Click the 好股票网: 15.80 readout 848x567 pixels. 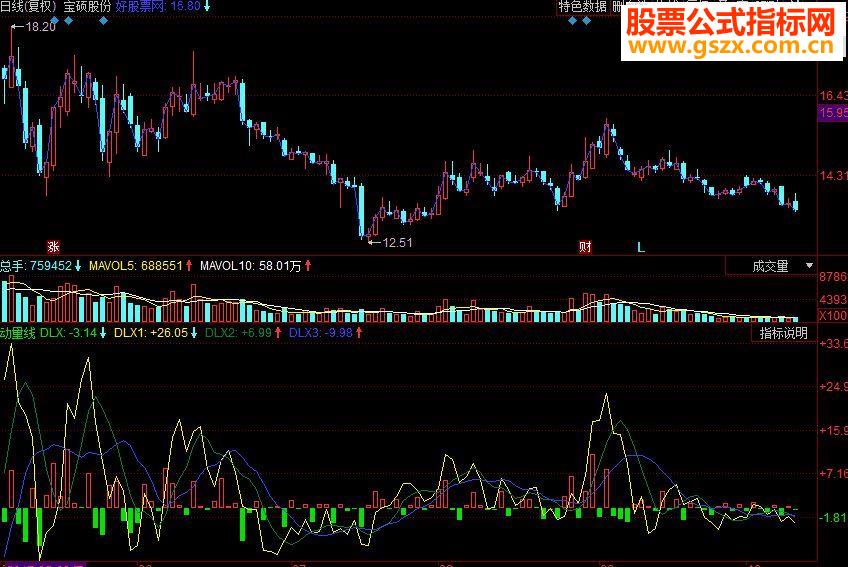tap(158, 6)
